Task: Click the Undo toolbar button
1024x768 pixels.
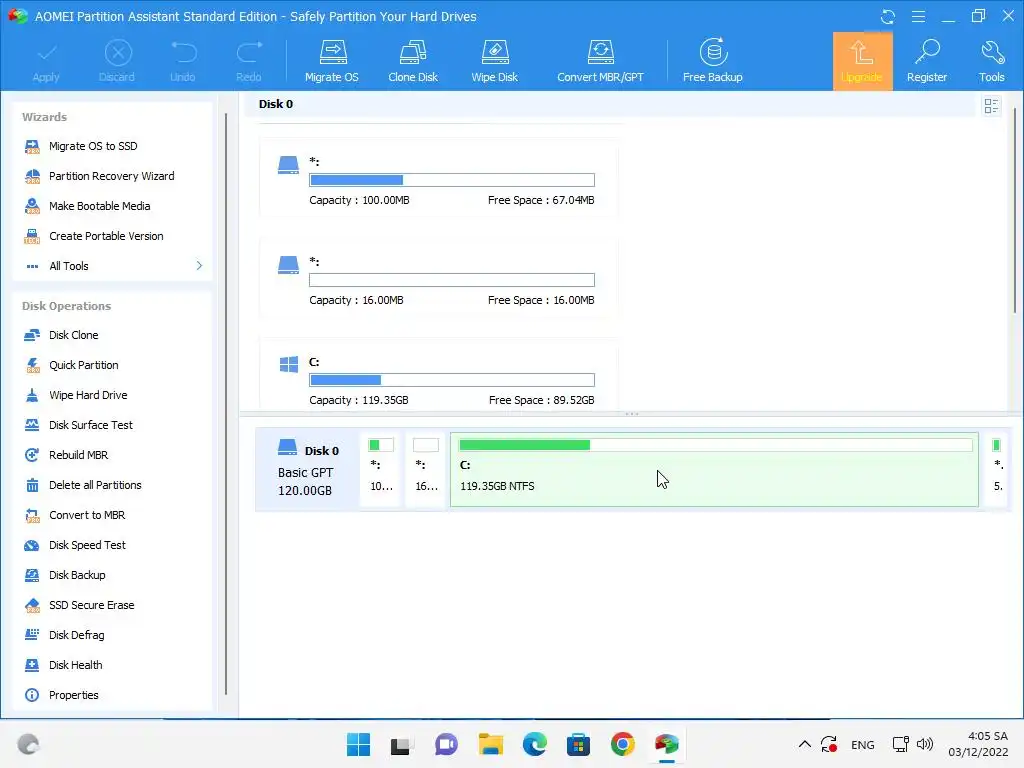Action: point(183,61)
